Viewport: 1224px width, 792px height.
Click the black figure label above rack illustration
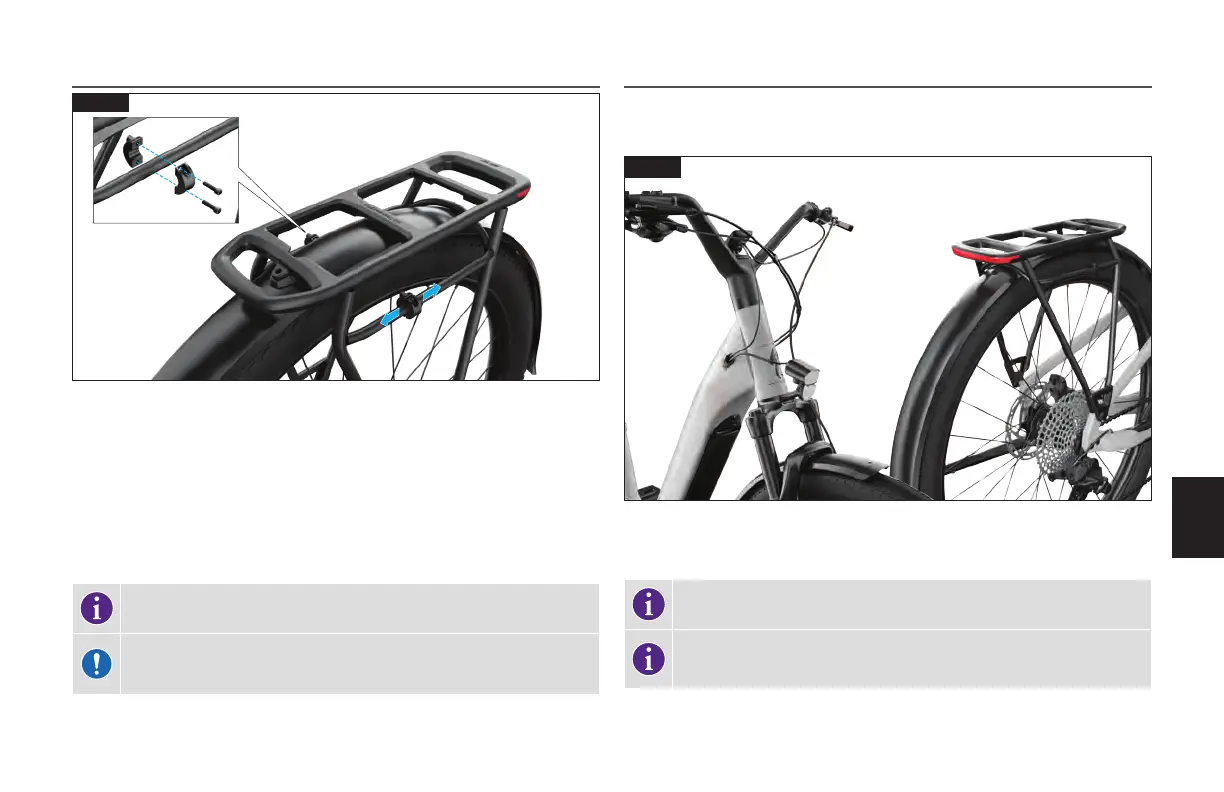[100, 102]
